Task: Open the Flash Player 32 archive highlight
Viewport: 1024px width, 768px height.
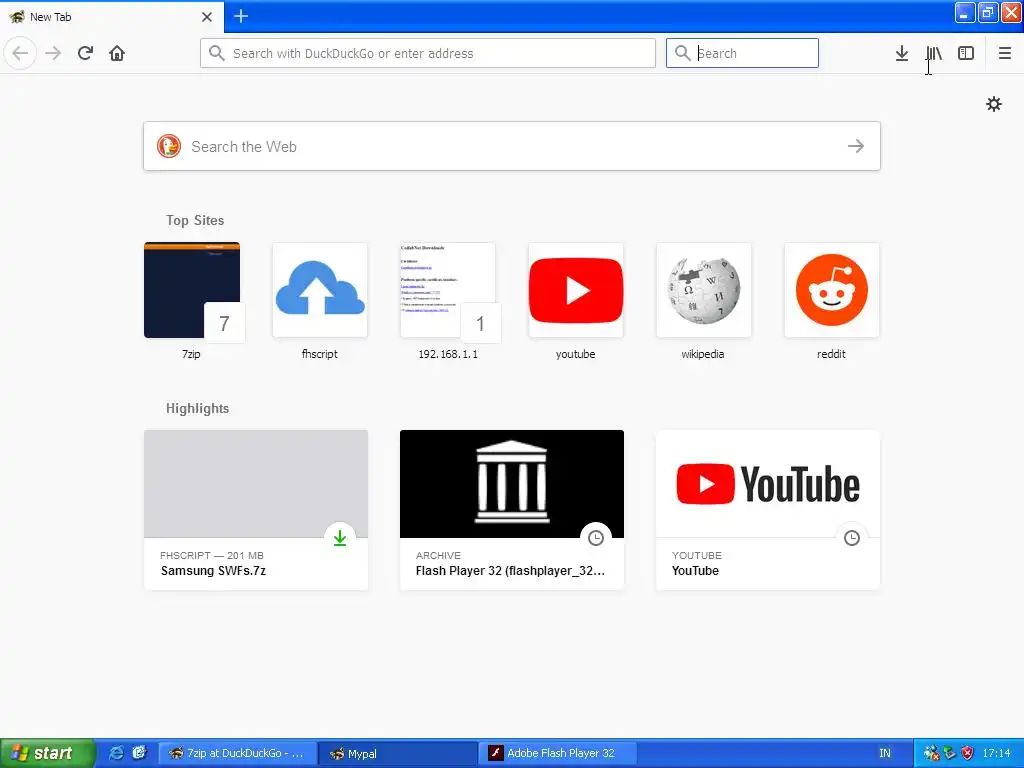Action: 511,510
